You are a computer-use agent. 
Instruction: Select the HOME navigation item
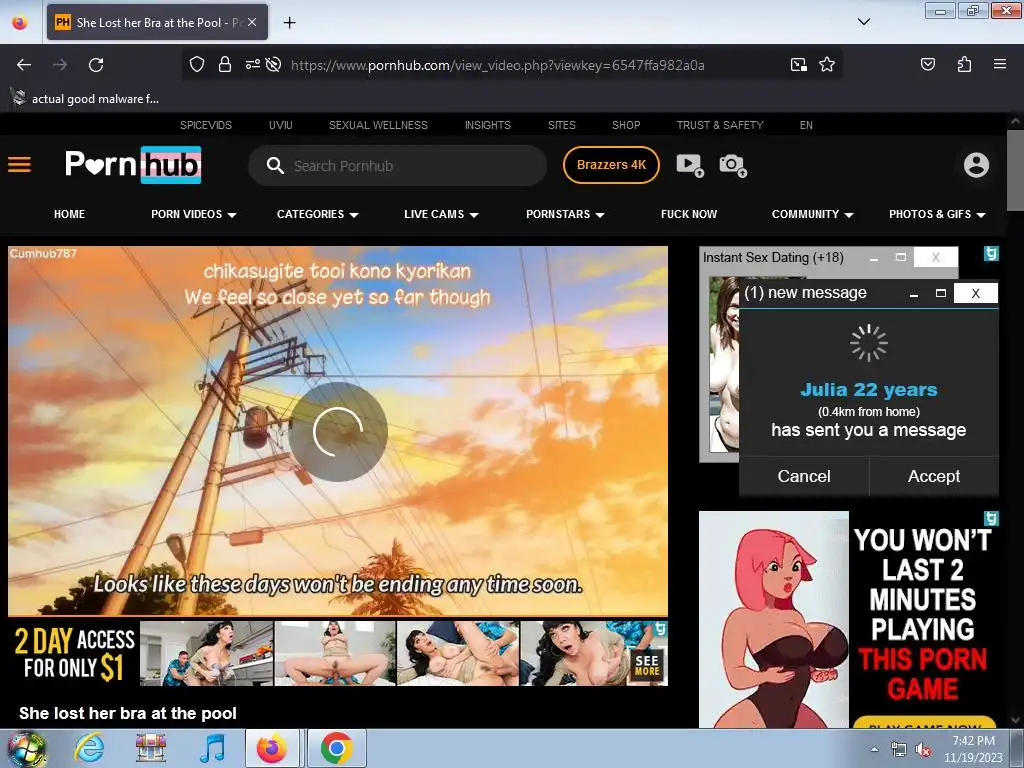(69, 214)
